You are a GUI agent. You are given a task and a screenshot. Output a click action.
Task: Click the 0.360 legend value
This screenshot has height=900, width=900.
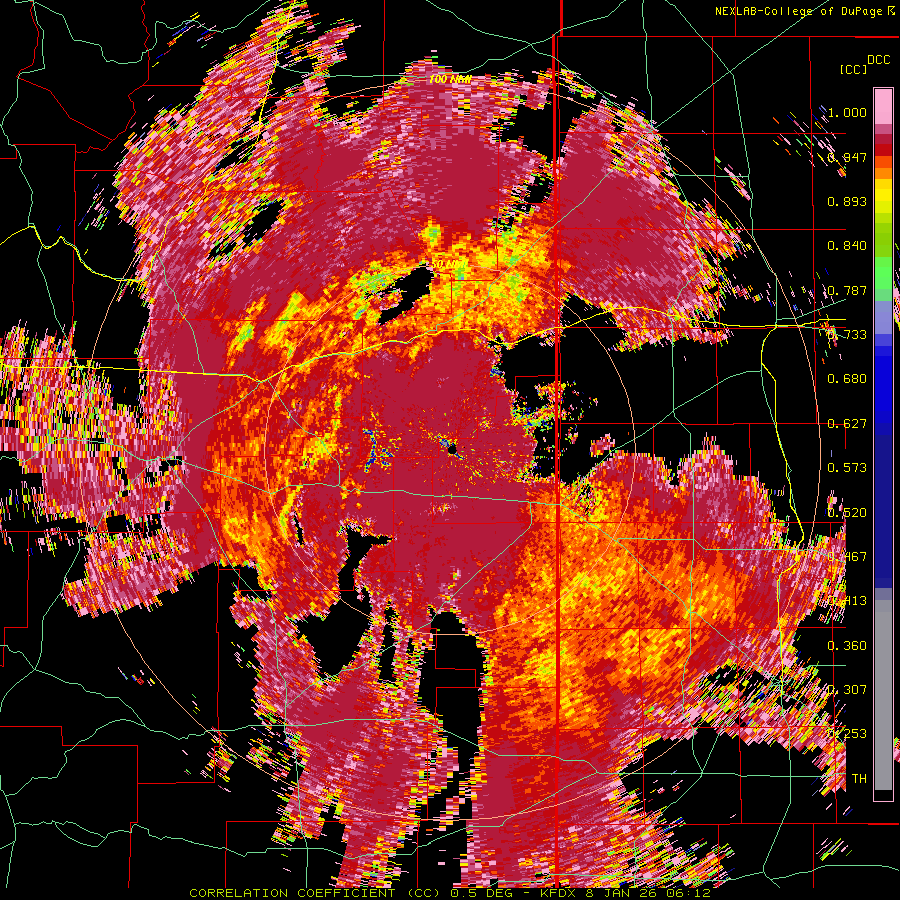pos(847,646)
